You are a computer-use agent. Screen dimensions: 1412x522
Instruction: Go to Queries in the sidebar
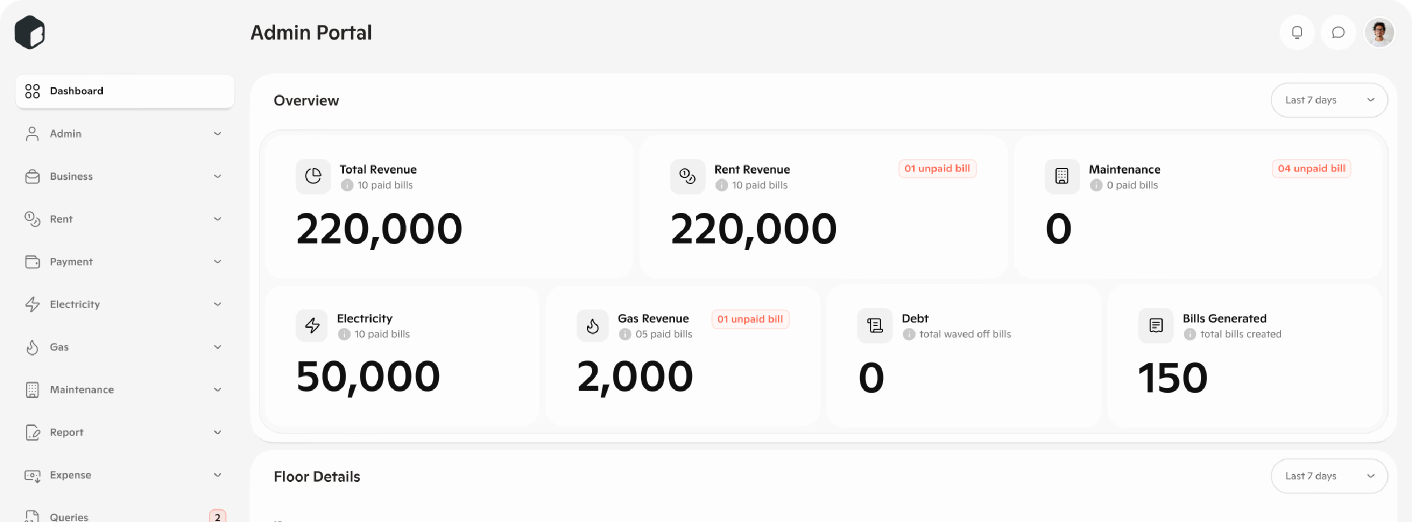pyautogui.click(x=70, y=517)
